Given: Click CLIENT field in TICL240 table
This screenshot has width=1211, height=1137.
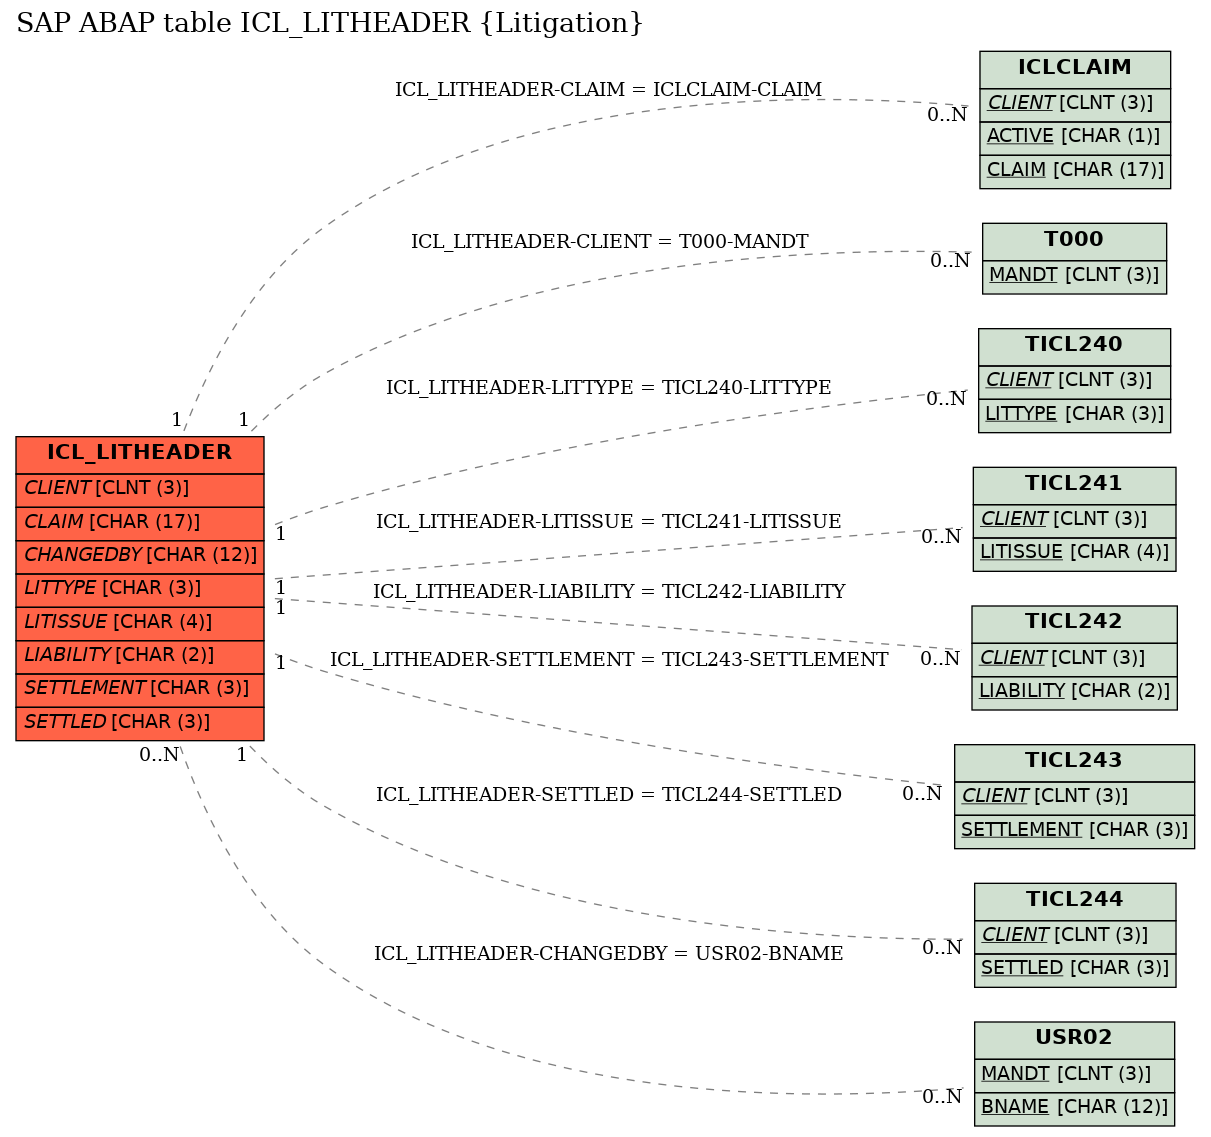Looking at the screenshot, I should point(1075,381).
